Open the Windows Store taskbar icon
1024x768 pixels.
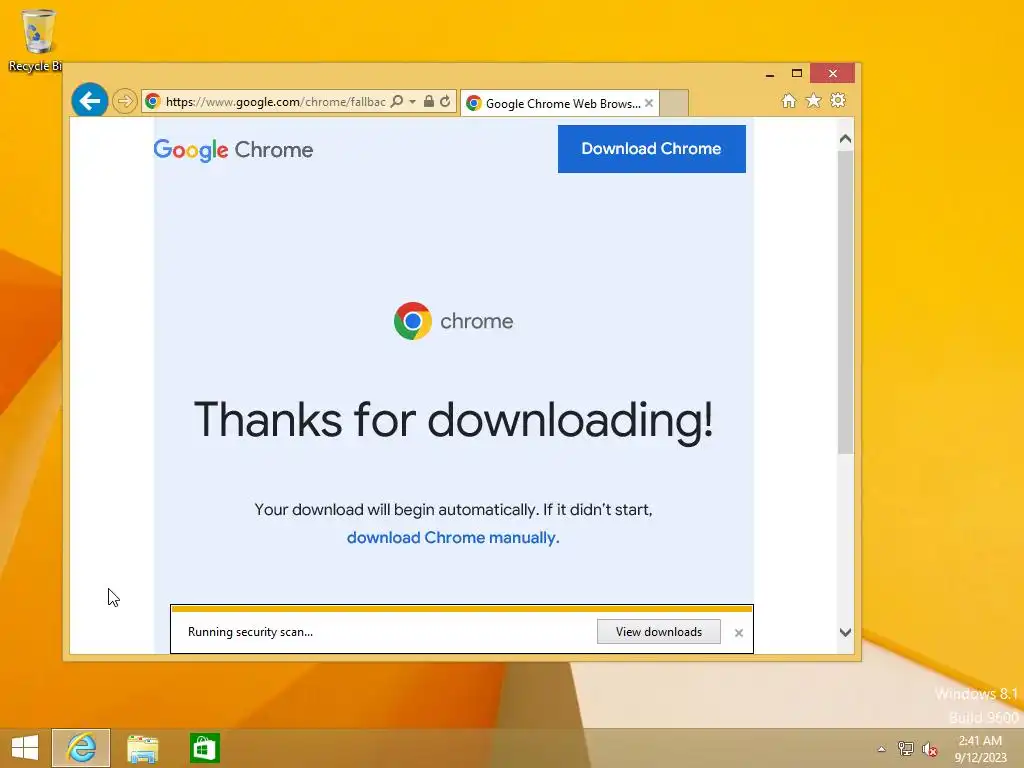204,748
